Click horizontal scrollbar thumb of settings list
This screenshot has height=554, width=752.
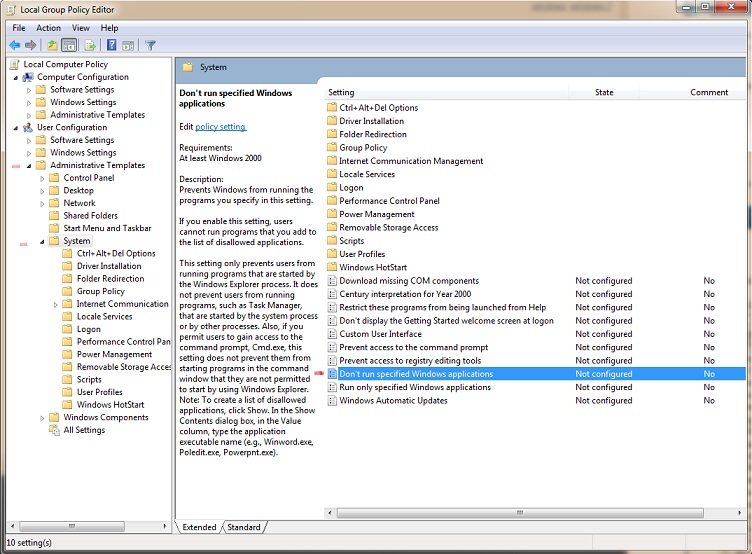click(520, 513)
